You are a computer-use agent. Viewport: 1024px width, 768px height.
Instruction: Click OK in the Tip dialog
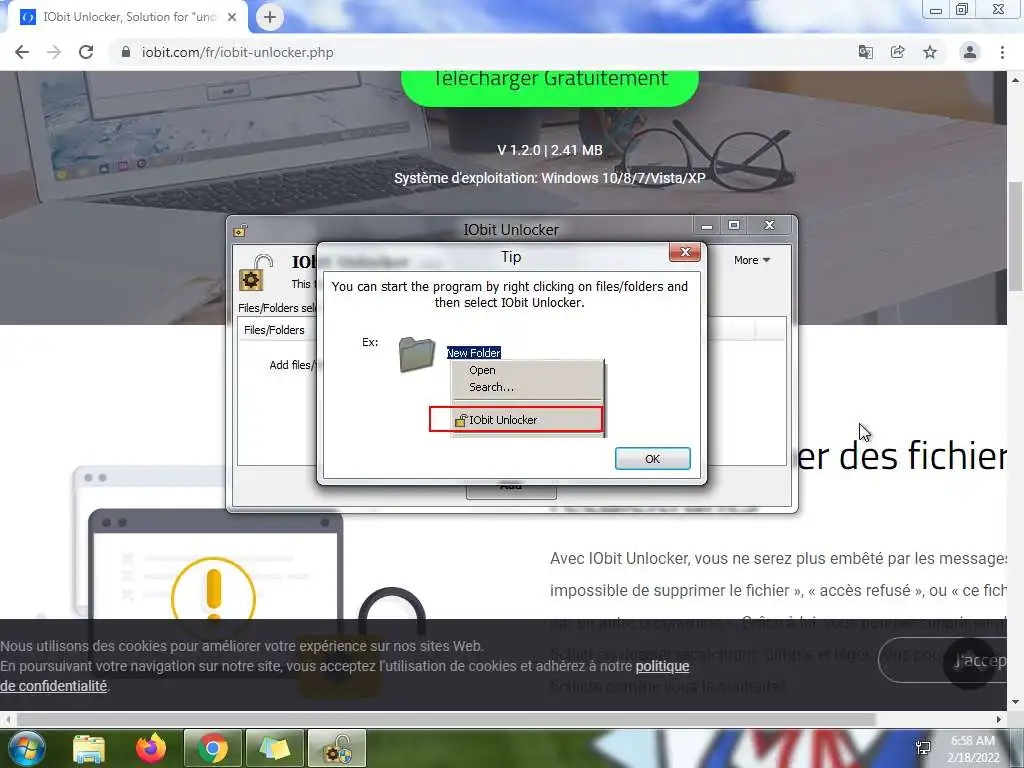click(x=652, y=458)
